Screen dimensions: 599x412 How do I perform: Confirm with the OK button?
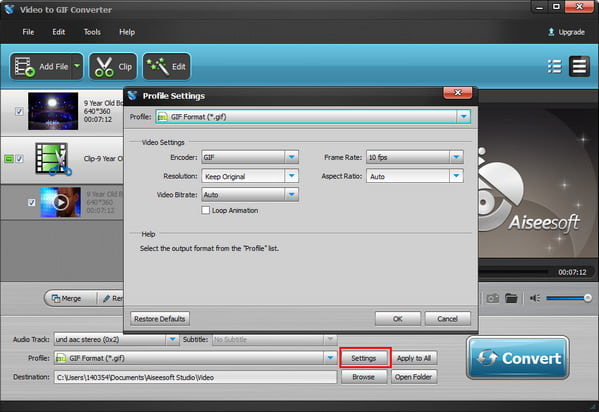coord(398,319)
